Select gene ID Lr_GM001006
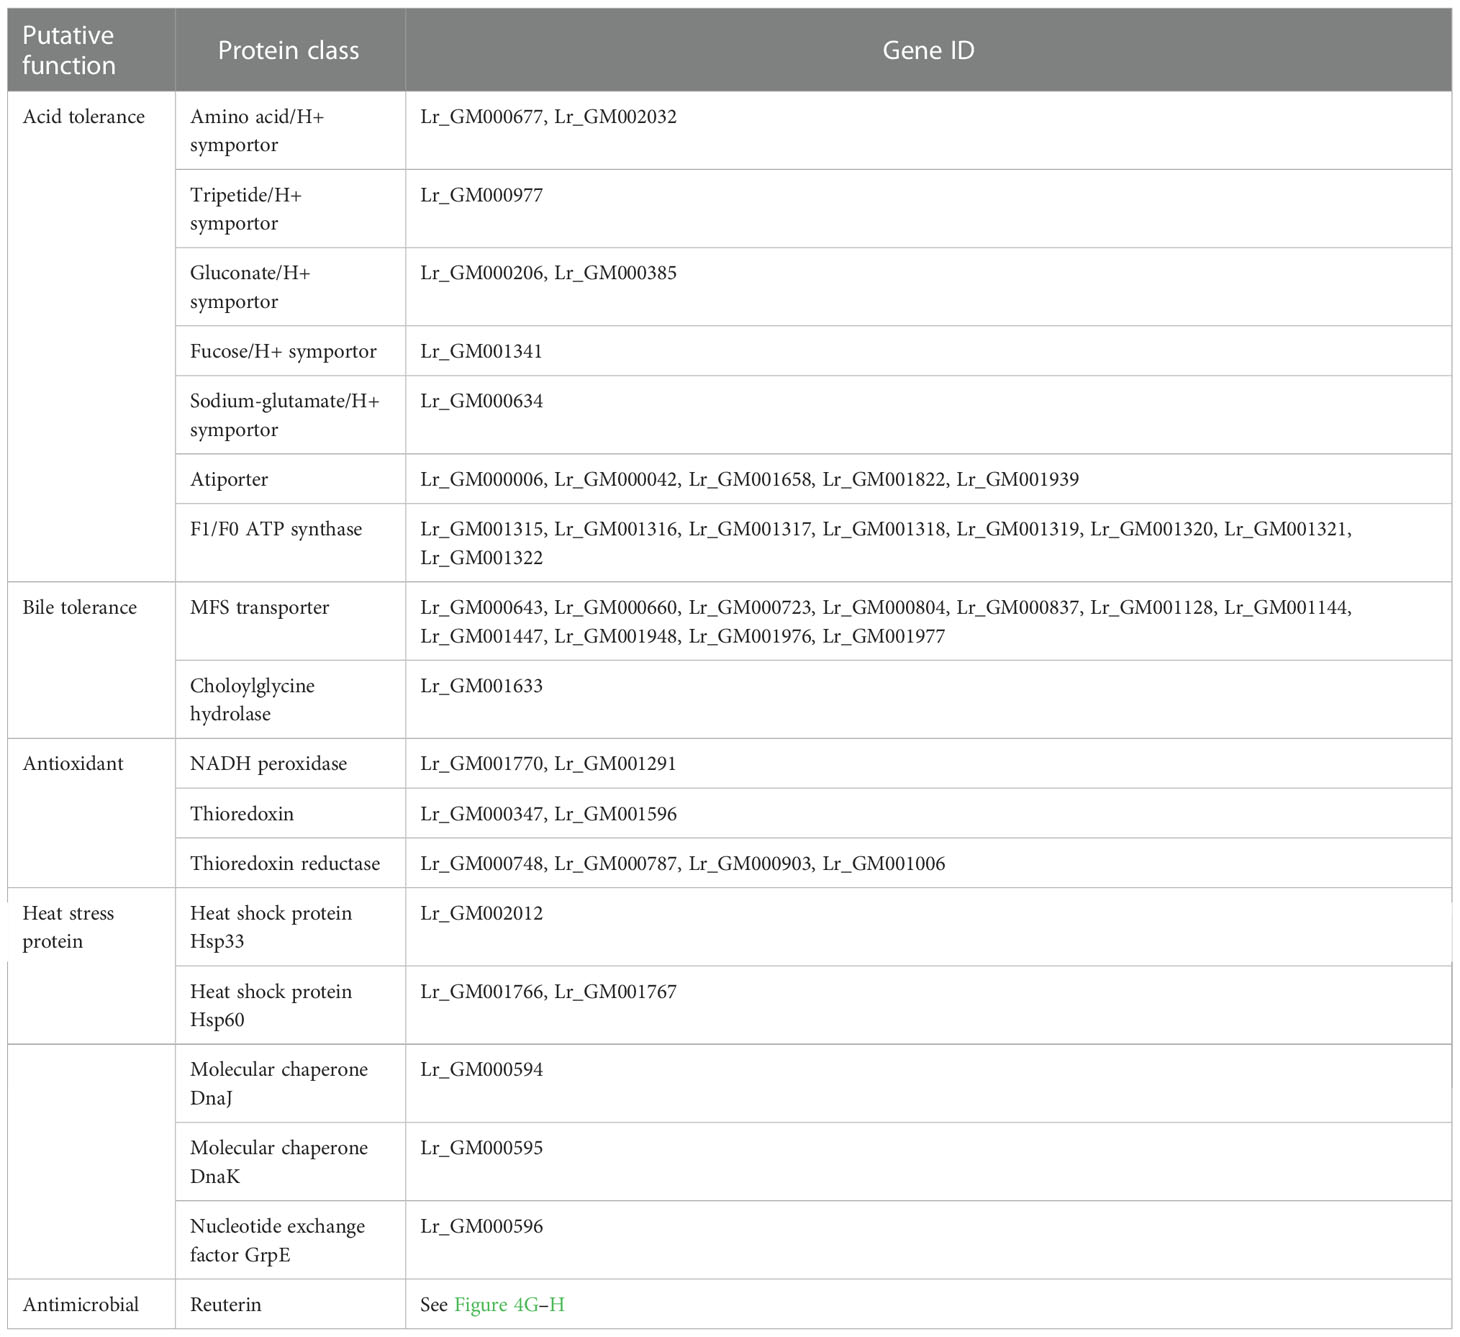This screenshot has height=1337, width=1460. [x=884, y=864]
